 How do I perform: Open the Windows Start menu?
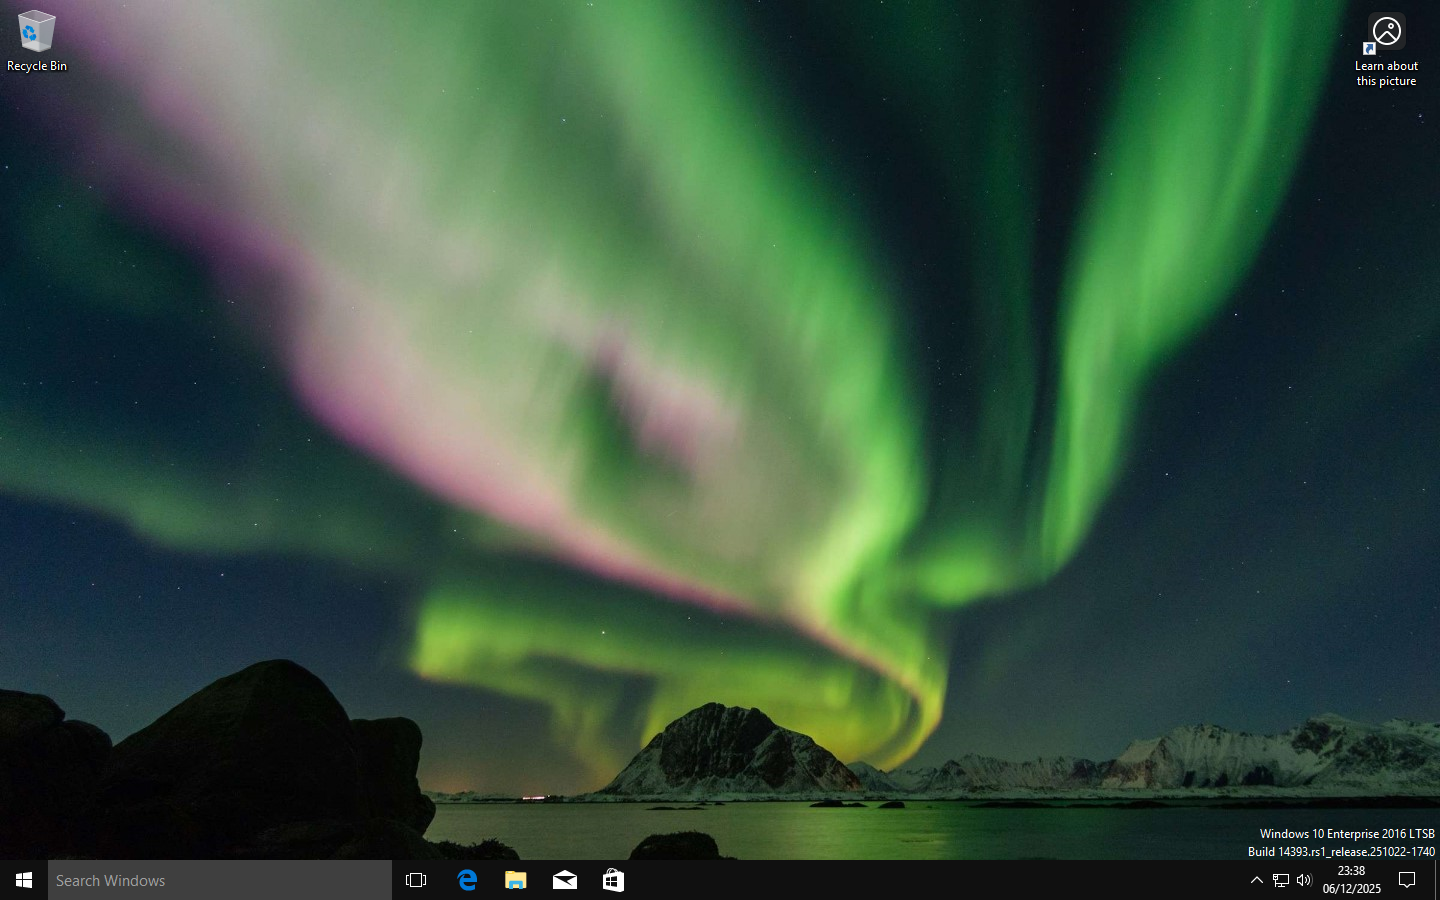tap(24, 880)
